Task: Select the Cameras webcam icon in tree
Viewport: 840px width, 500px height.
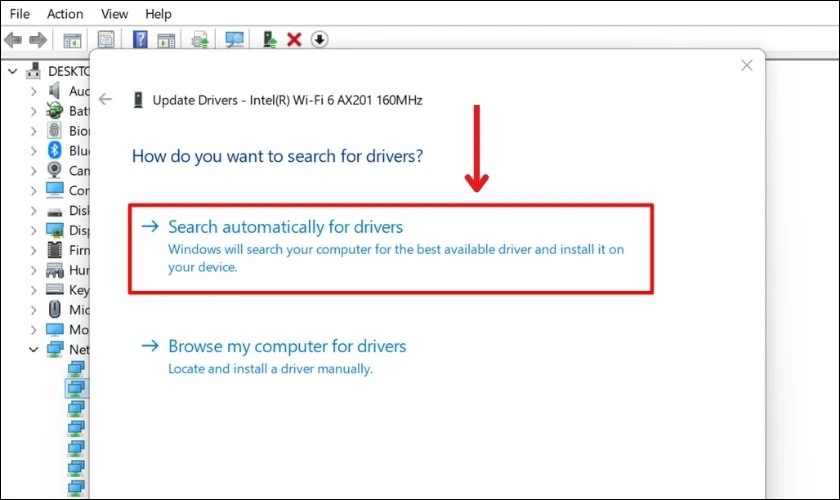Action: [55, 170]
